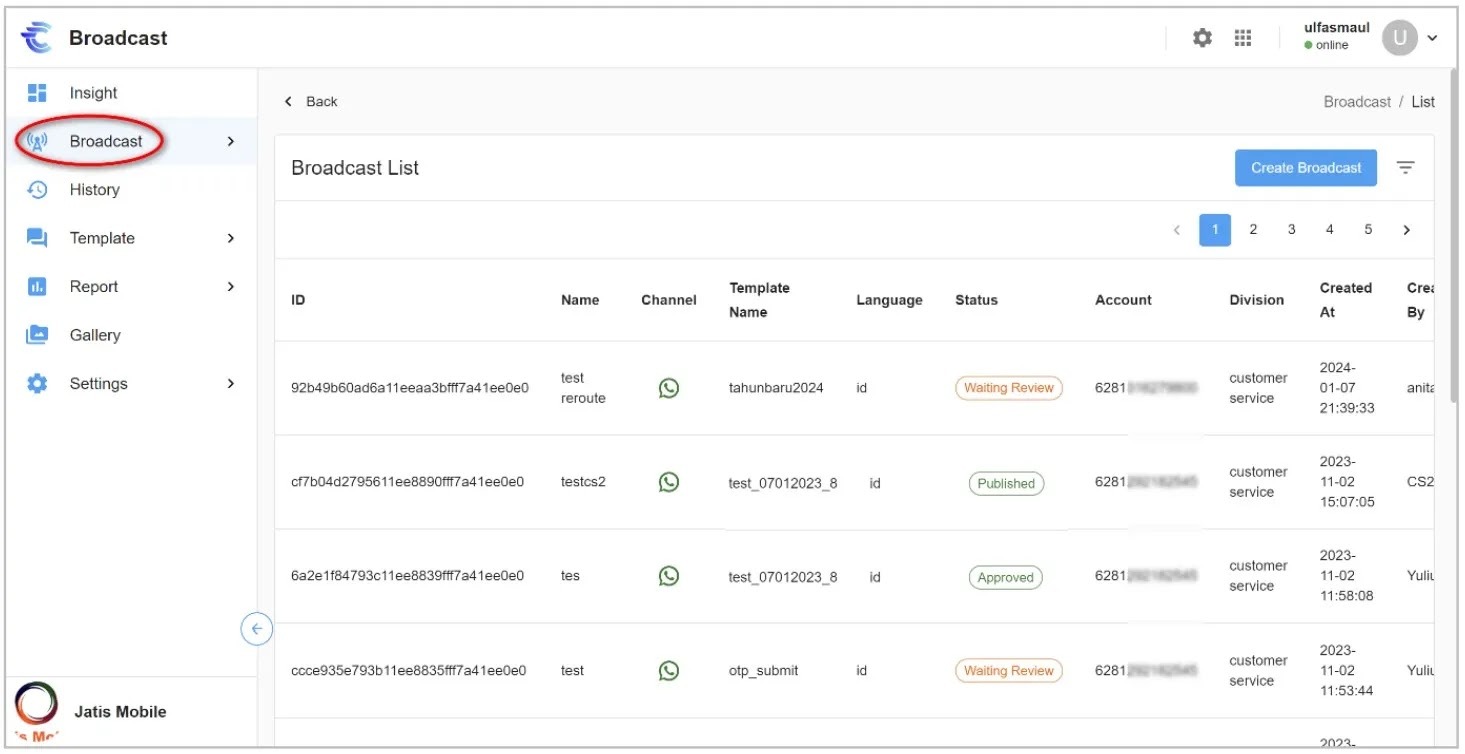This screenshot has width=1465, height=754.
Task: Click the filter icon beside Create Broadcast
Action: pos(1406,168)
